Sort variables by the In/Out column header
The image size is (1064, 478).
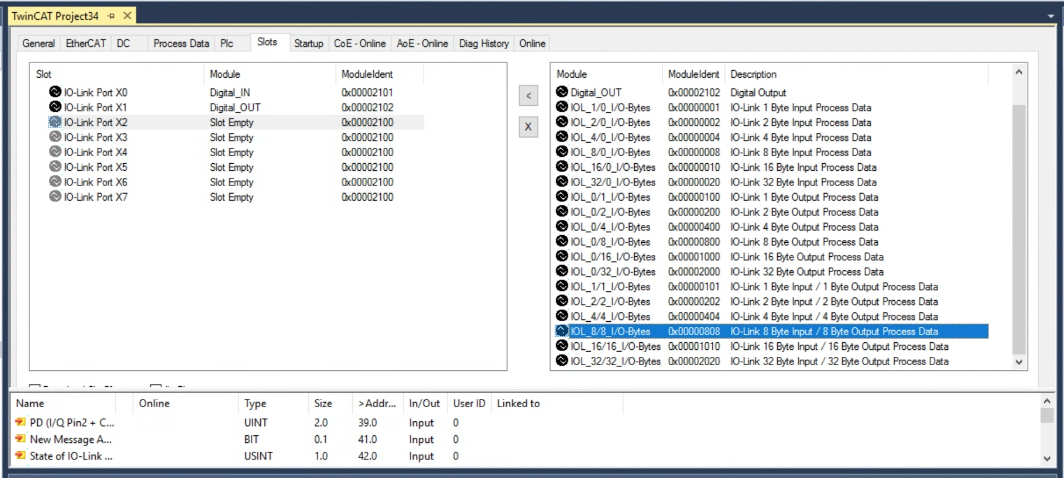425,403
